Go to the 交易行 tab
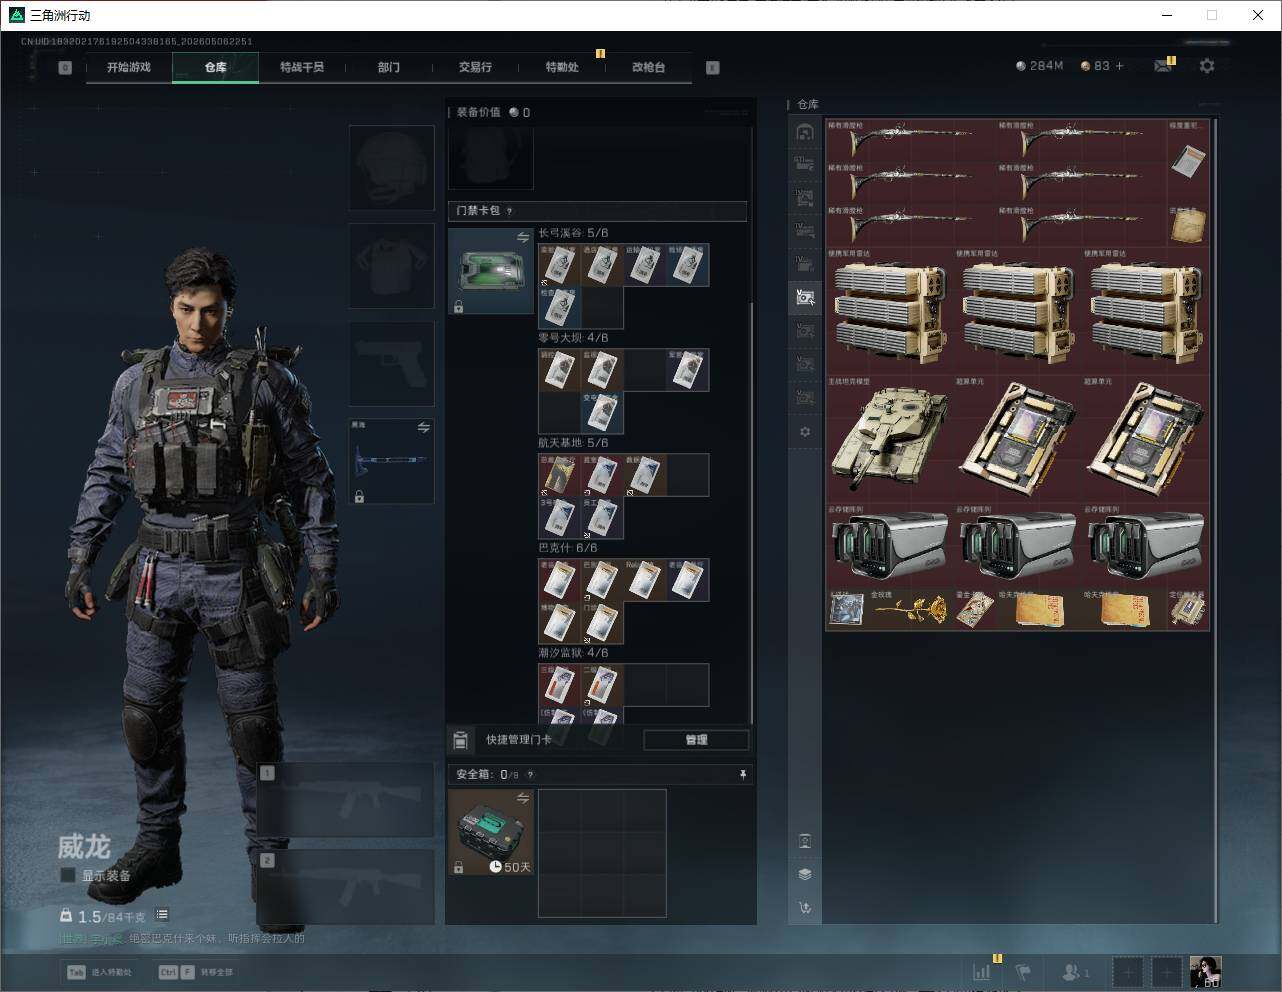This screenshot has height=992, width=1282. click(x=475, y=67)
